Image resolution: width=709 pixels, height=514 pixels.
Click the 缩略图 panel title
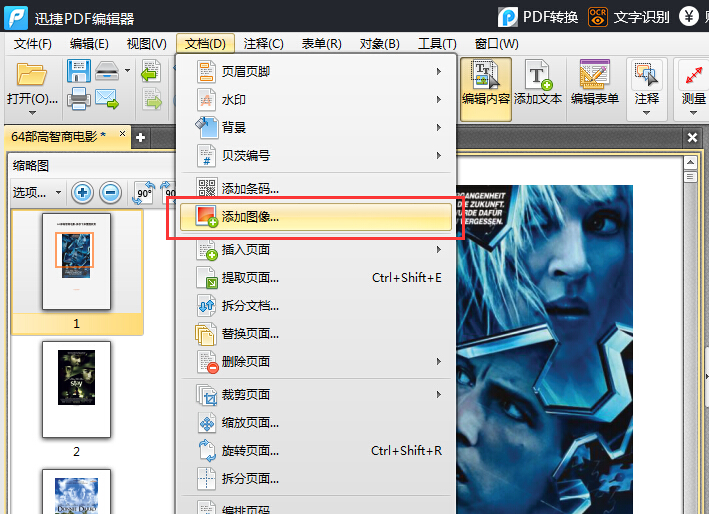coord(30,166)
